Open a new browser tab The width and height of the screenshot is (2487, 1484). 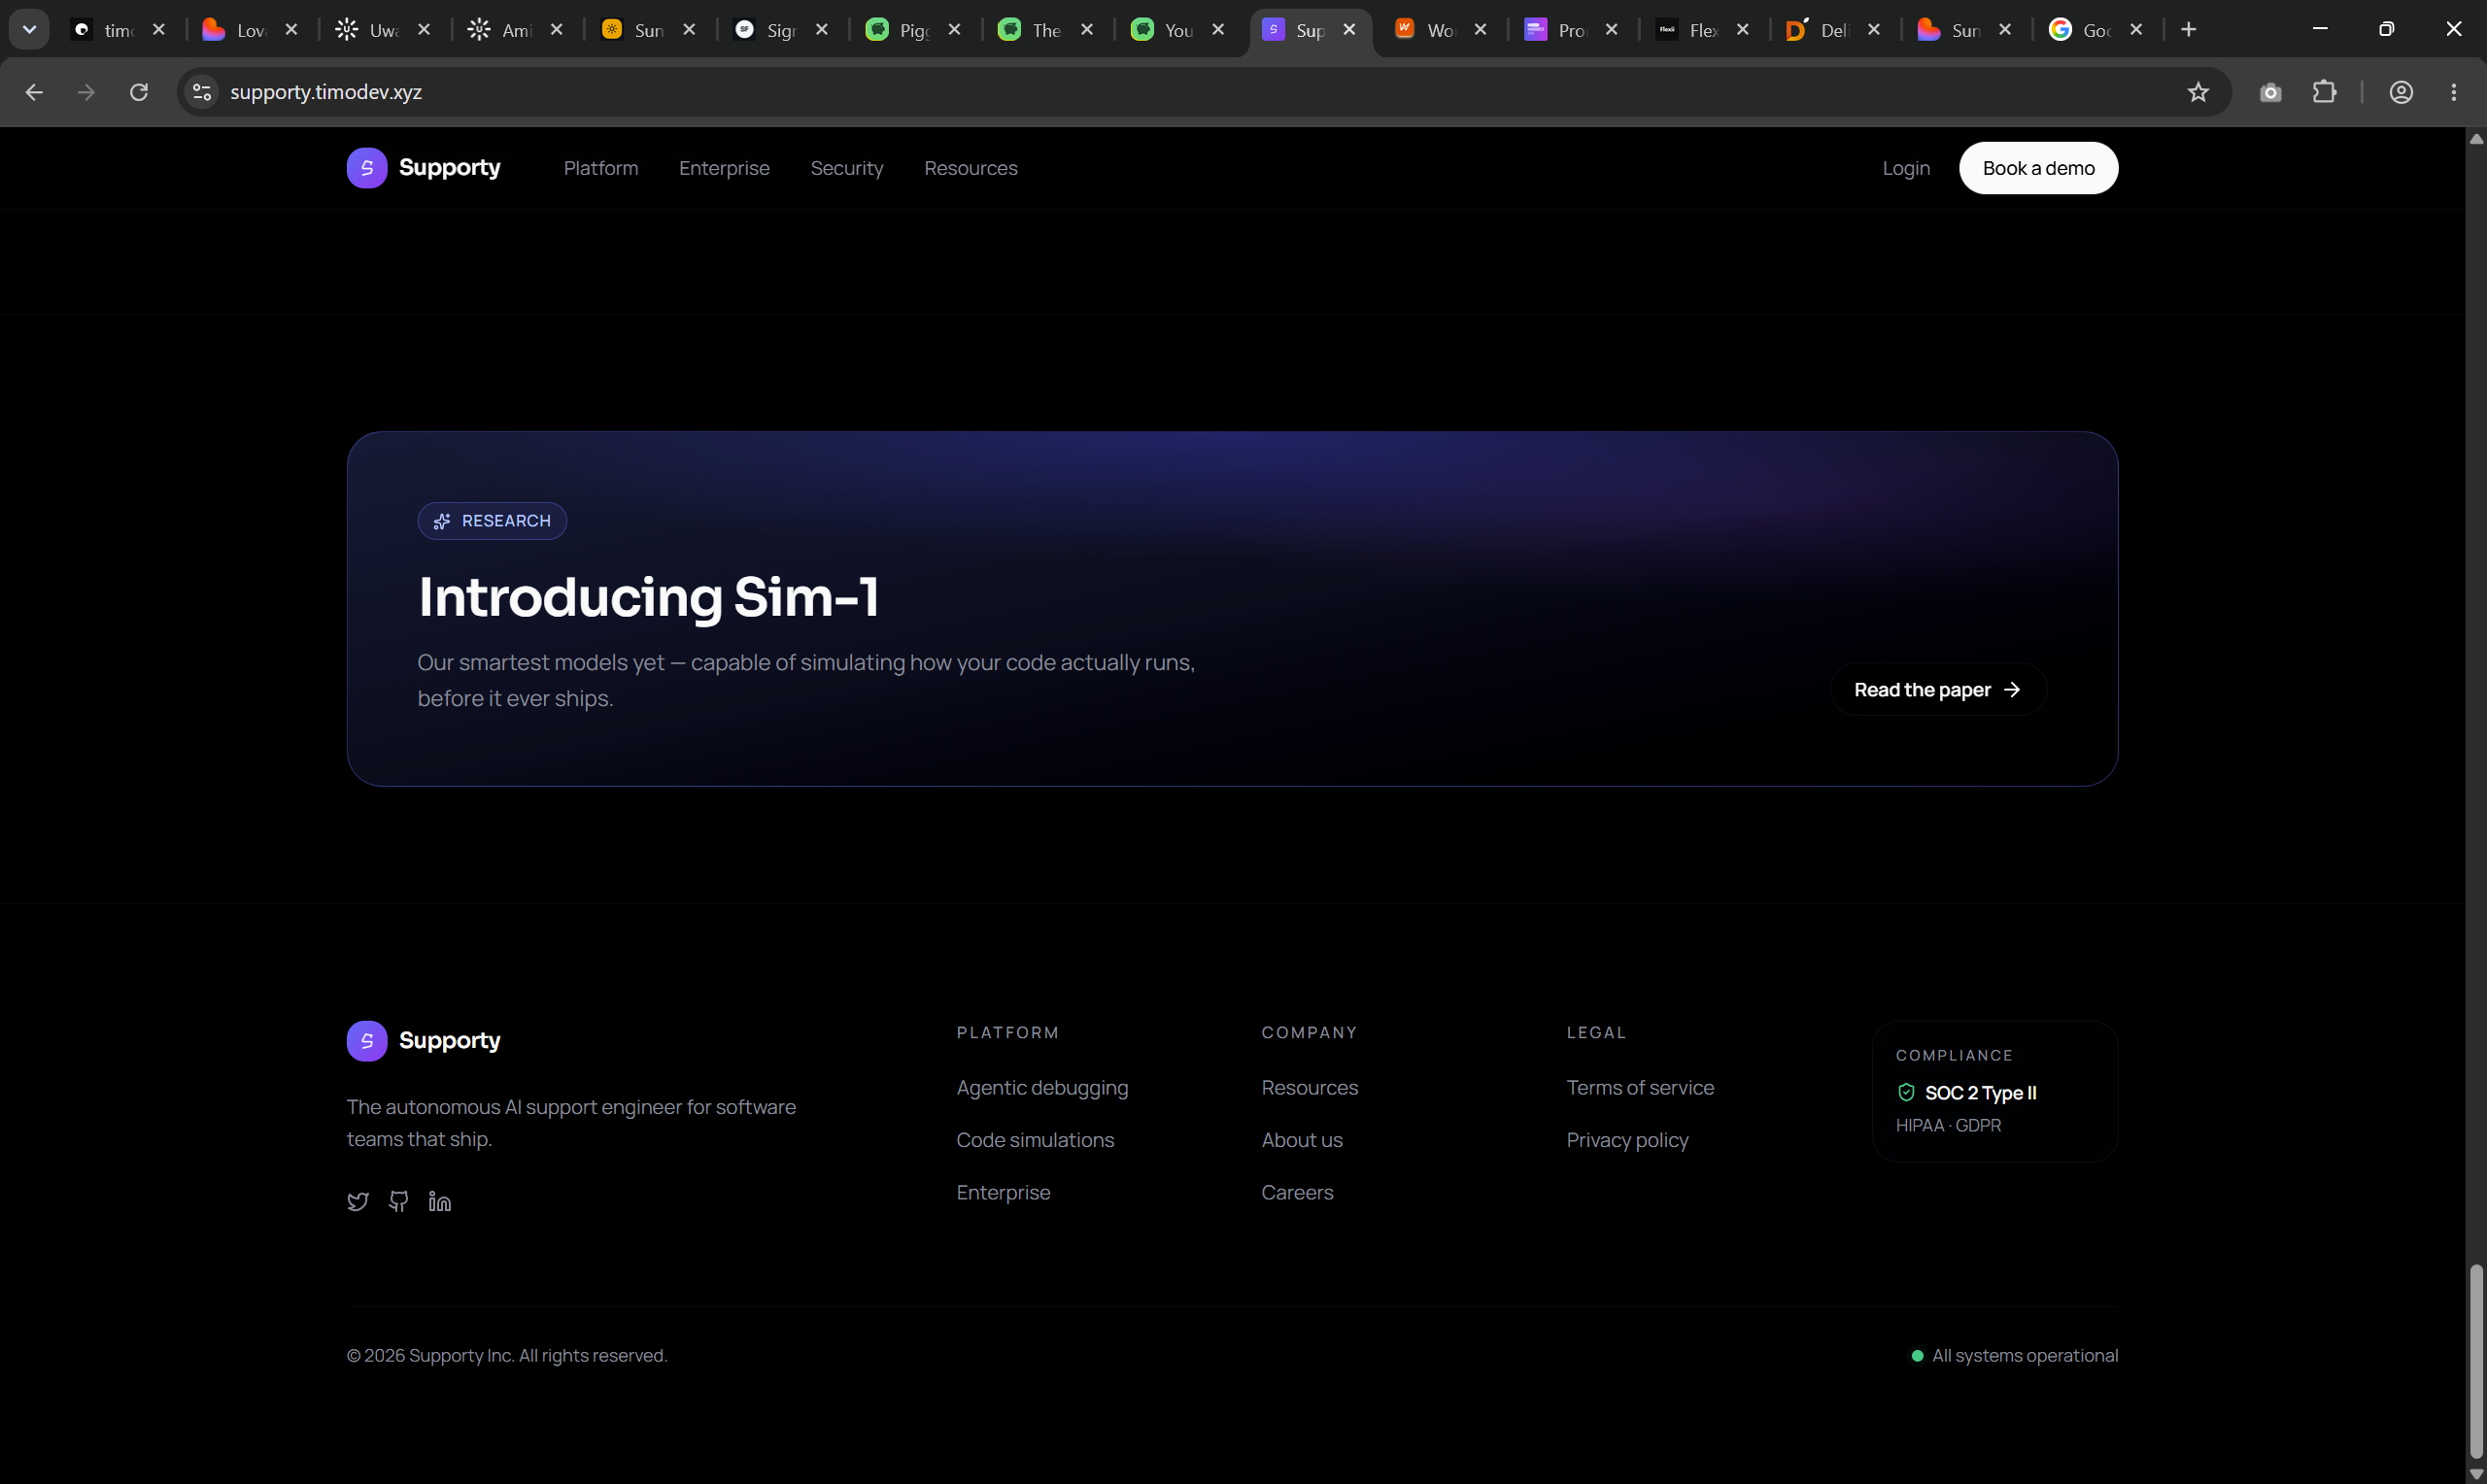pos(2189,30)
